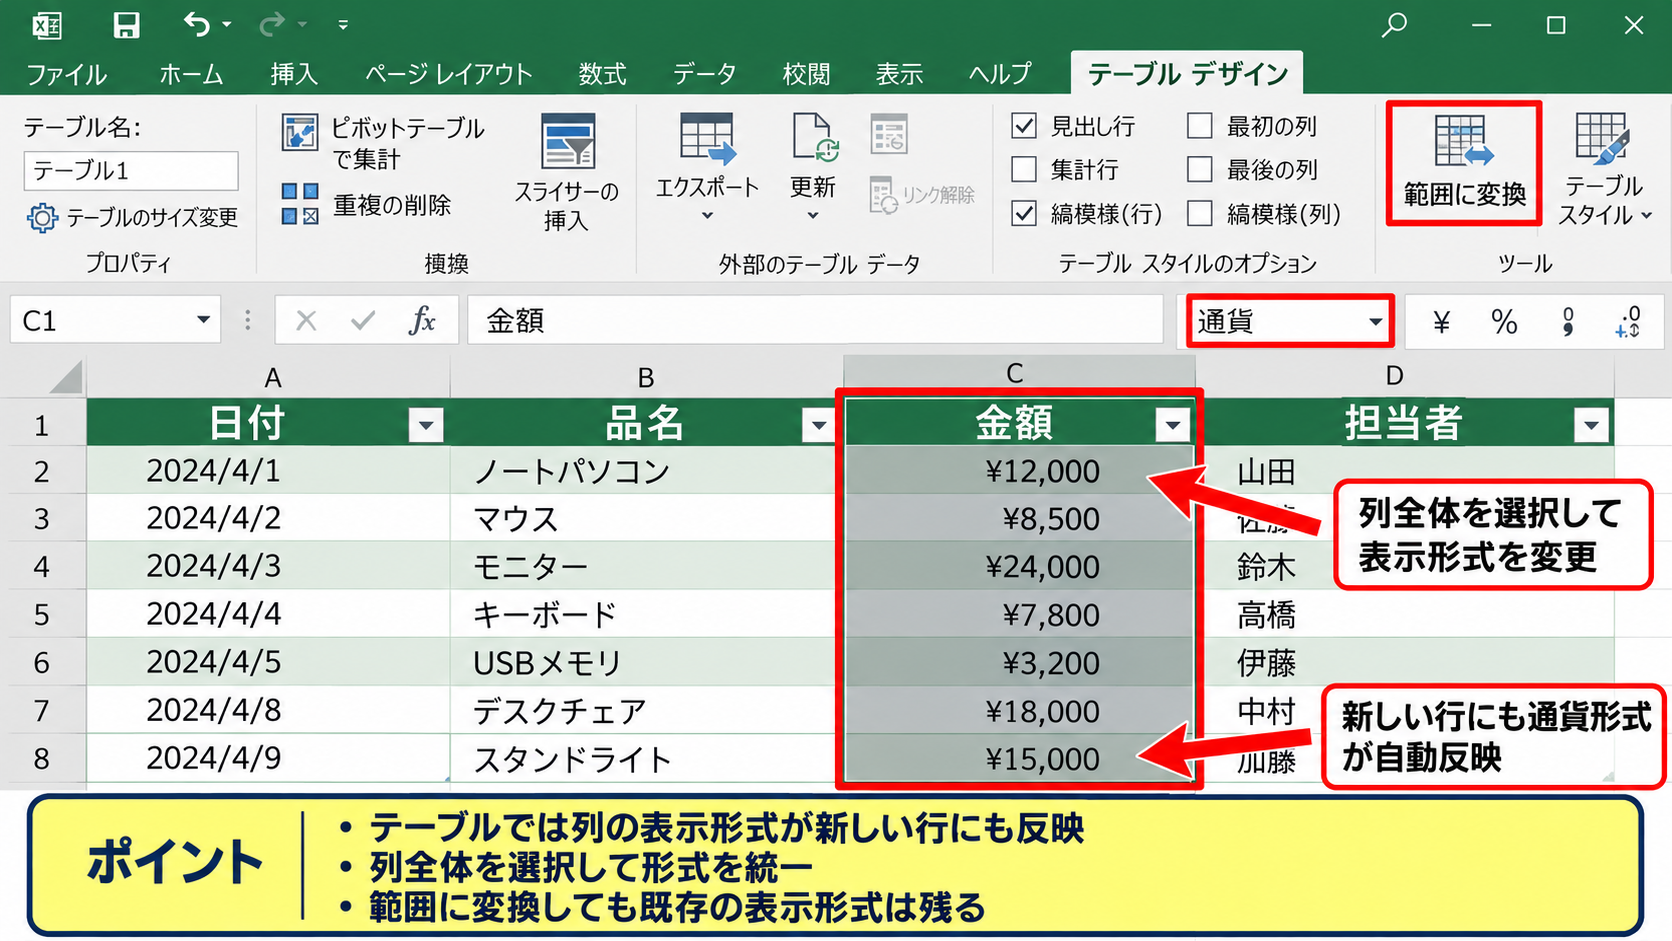
Task: Click the formula bar showing 金額
Action: [815, 321]
